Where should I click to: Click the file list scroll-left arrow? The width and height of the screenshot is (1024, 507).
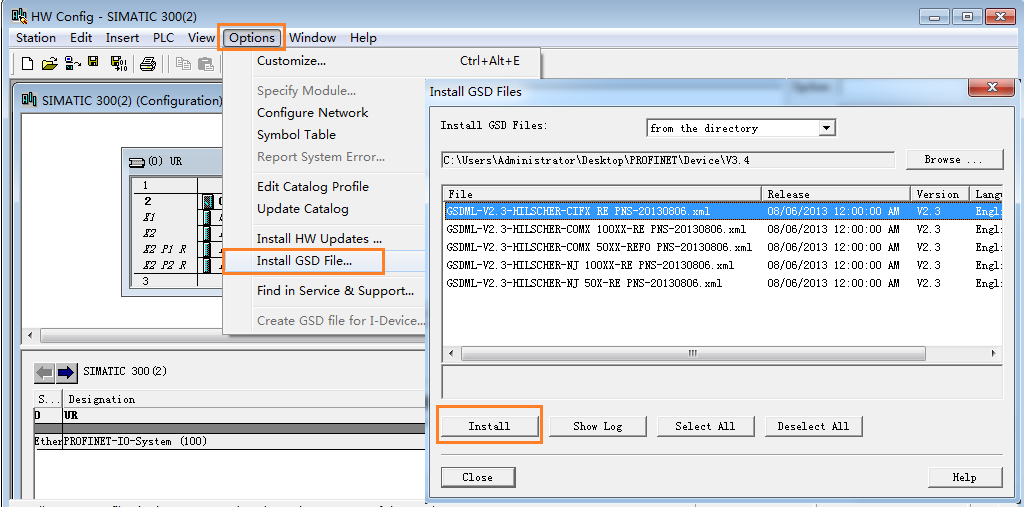click(451, 353)
